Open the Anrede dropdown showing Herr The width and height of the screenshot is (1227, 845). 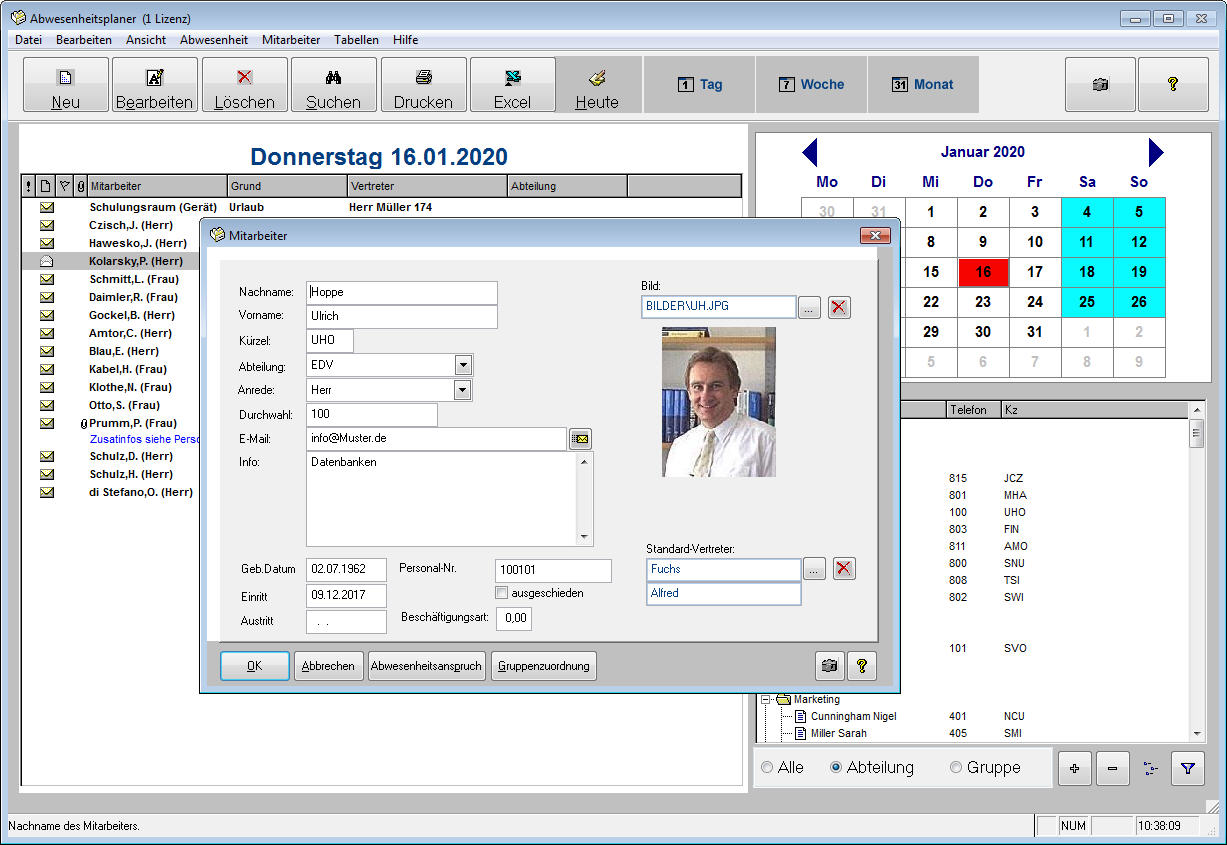(463, 390)
